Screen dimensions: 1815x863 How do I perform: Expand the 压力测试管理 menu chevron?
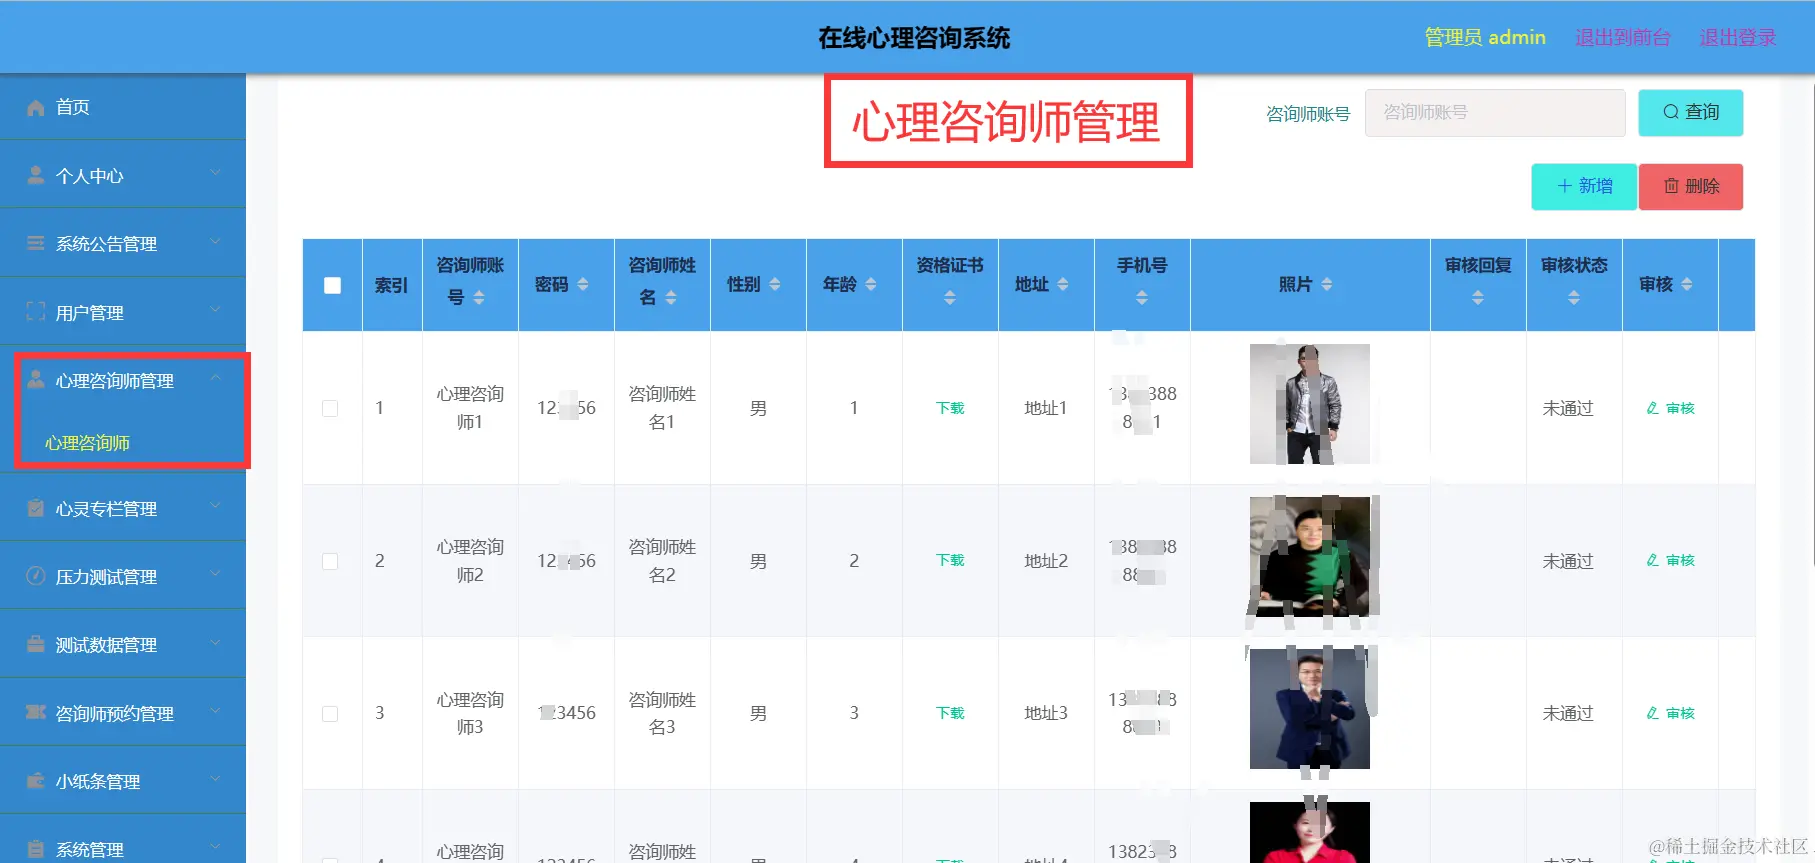pos(215,574)
